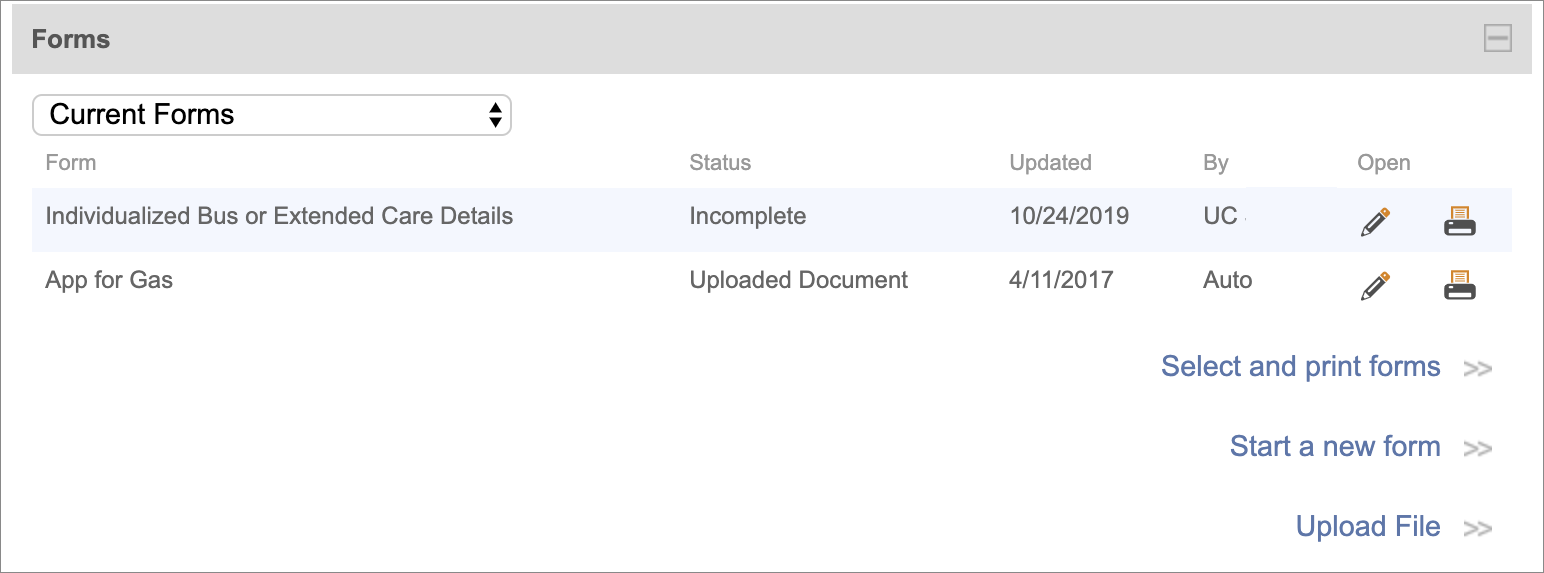The image size is (1544, 573).
Task: Select the Individualized Bus or Extended Care Details row
Action: pyautogui.click(x=771, y=219)
